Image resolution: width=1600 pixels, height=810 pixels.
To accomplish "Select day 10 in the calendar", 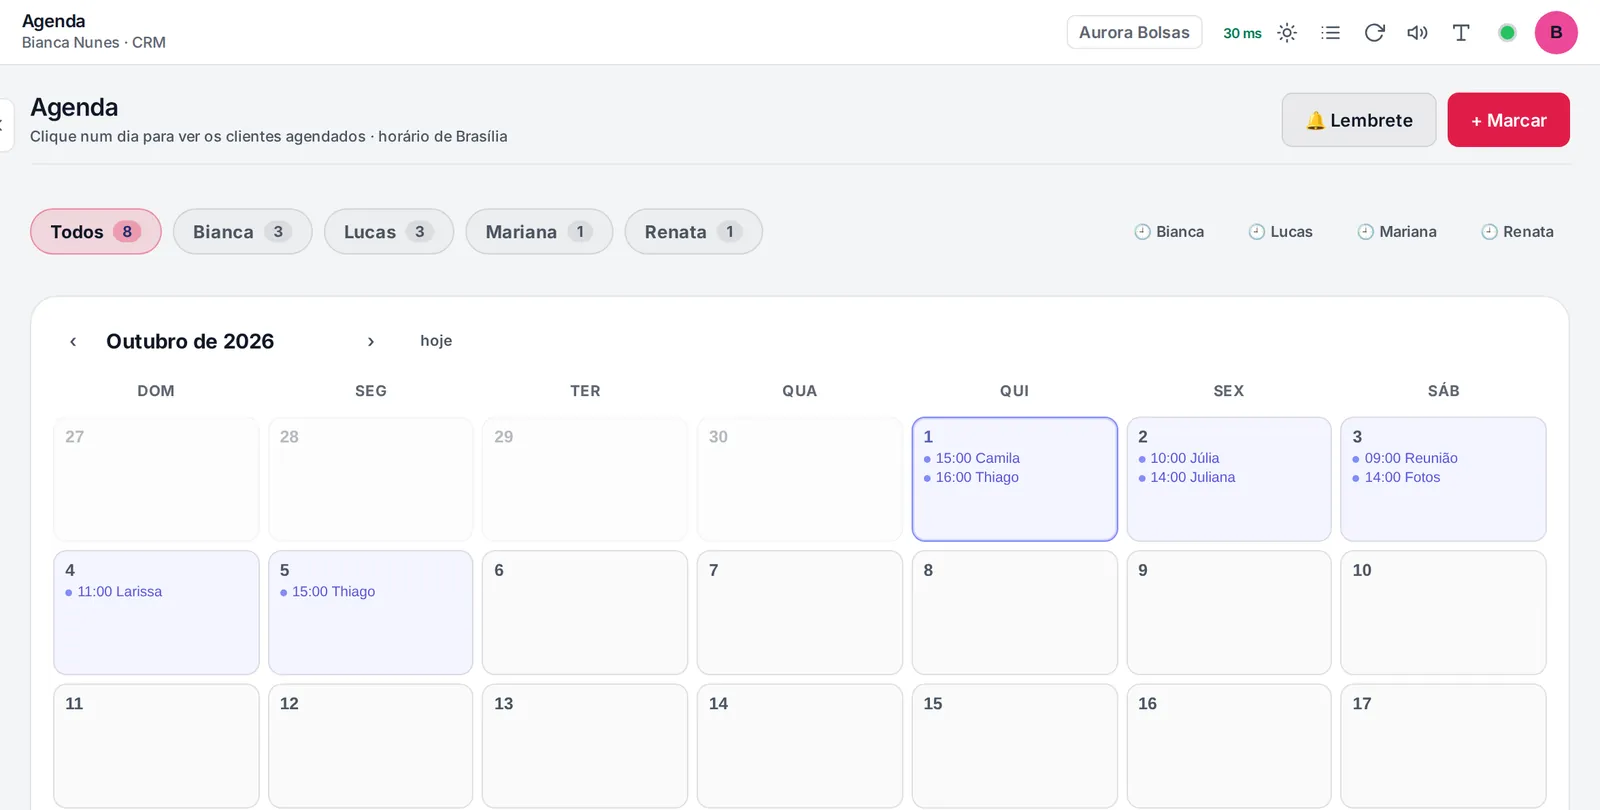I will (x=1443, y=612).
